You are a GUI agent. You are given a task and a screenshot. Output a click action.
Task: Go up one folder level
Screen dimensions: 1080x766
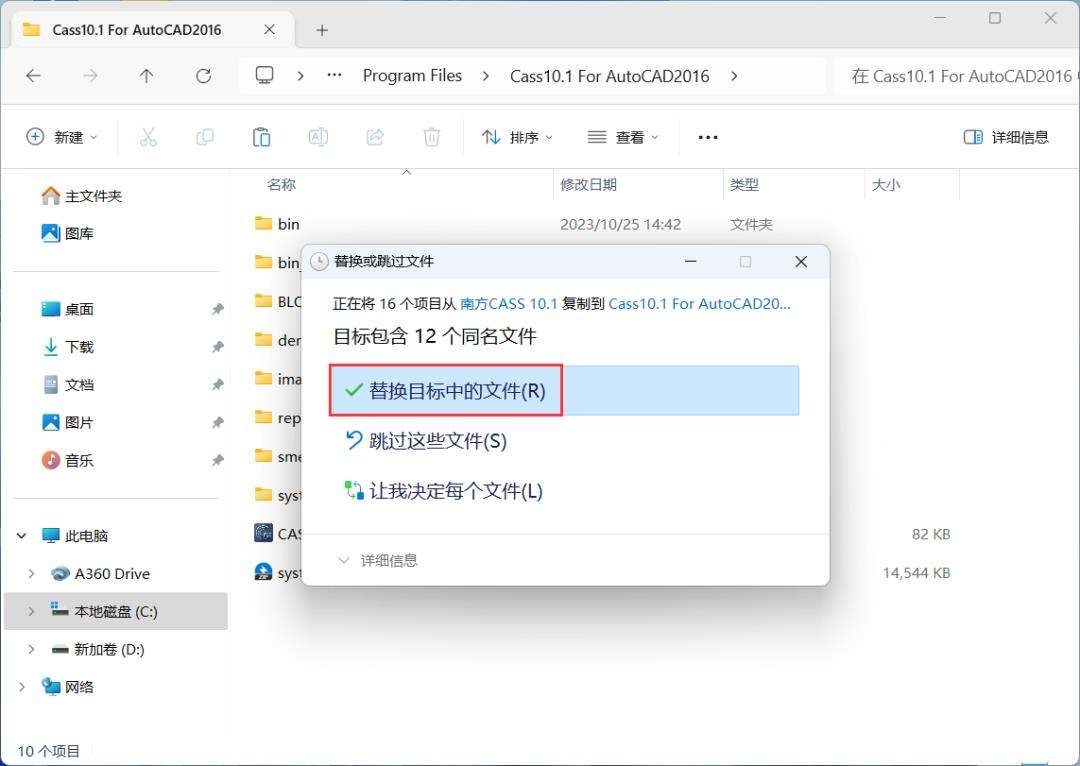147,76
